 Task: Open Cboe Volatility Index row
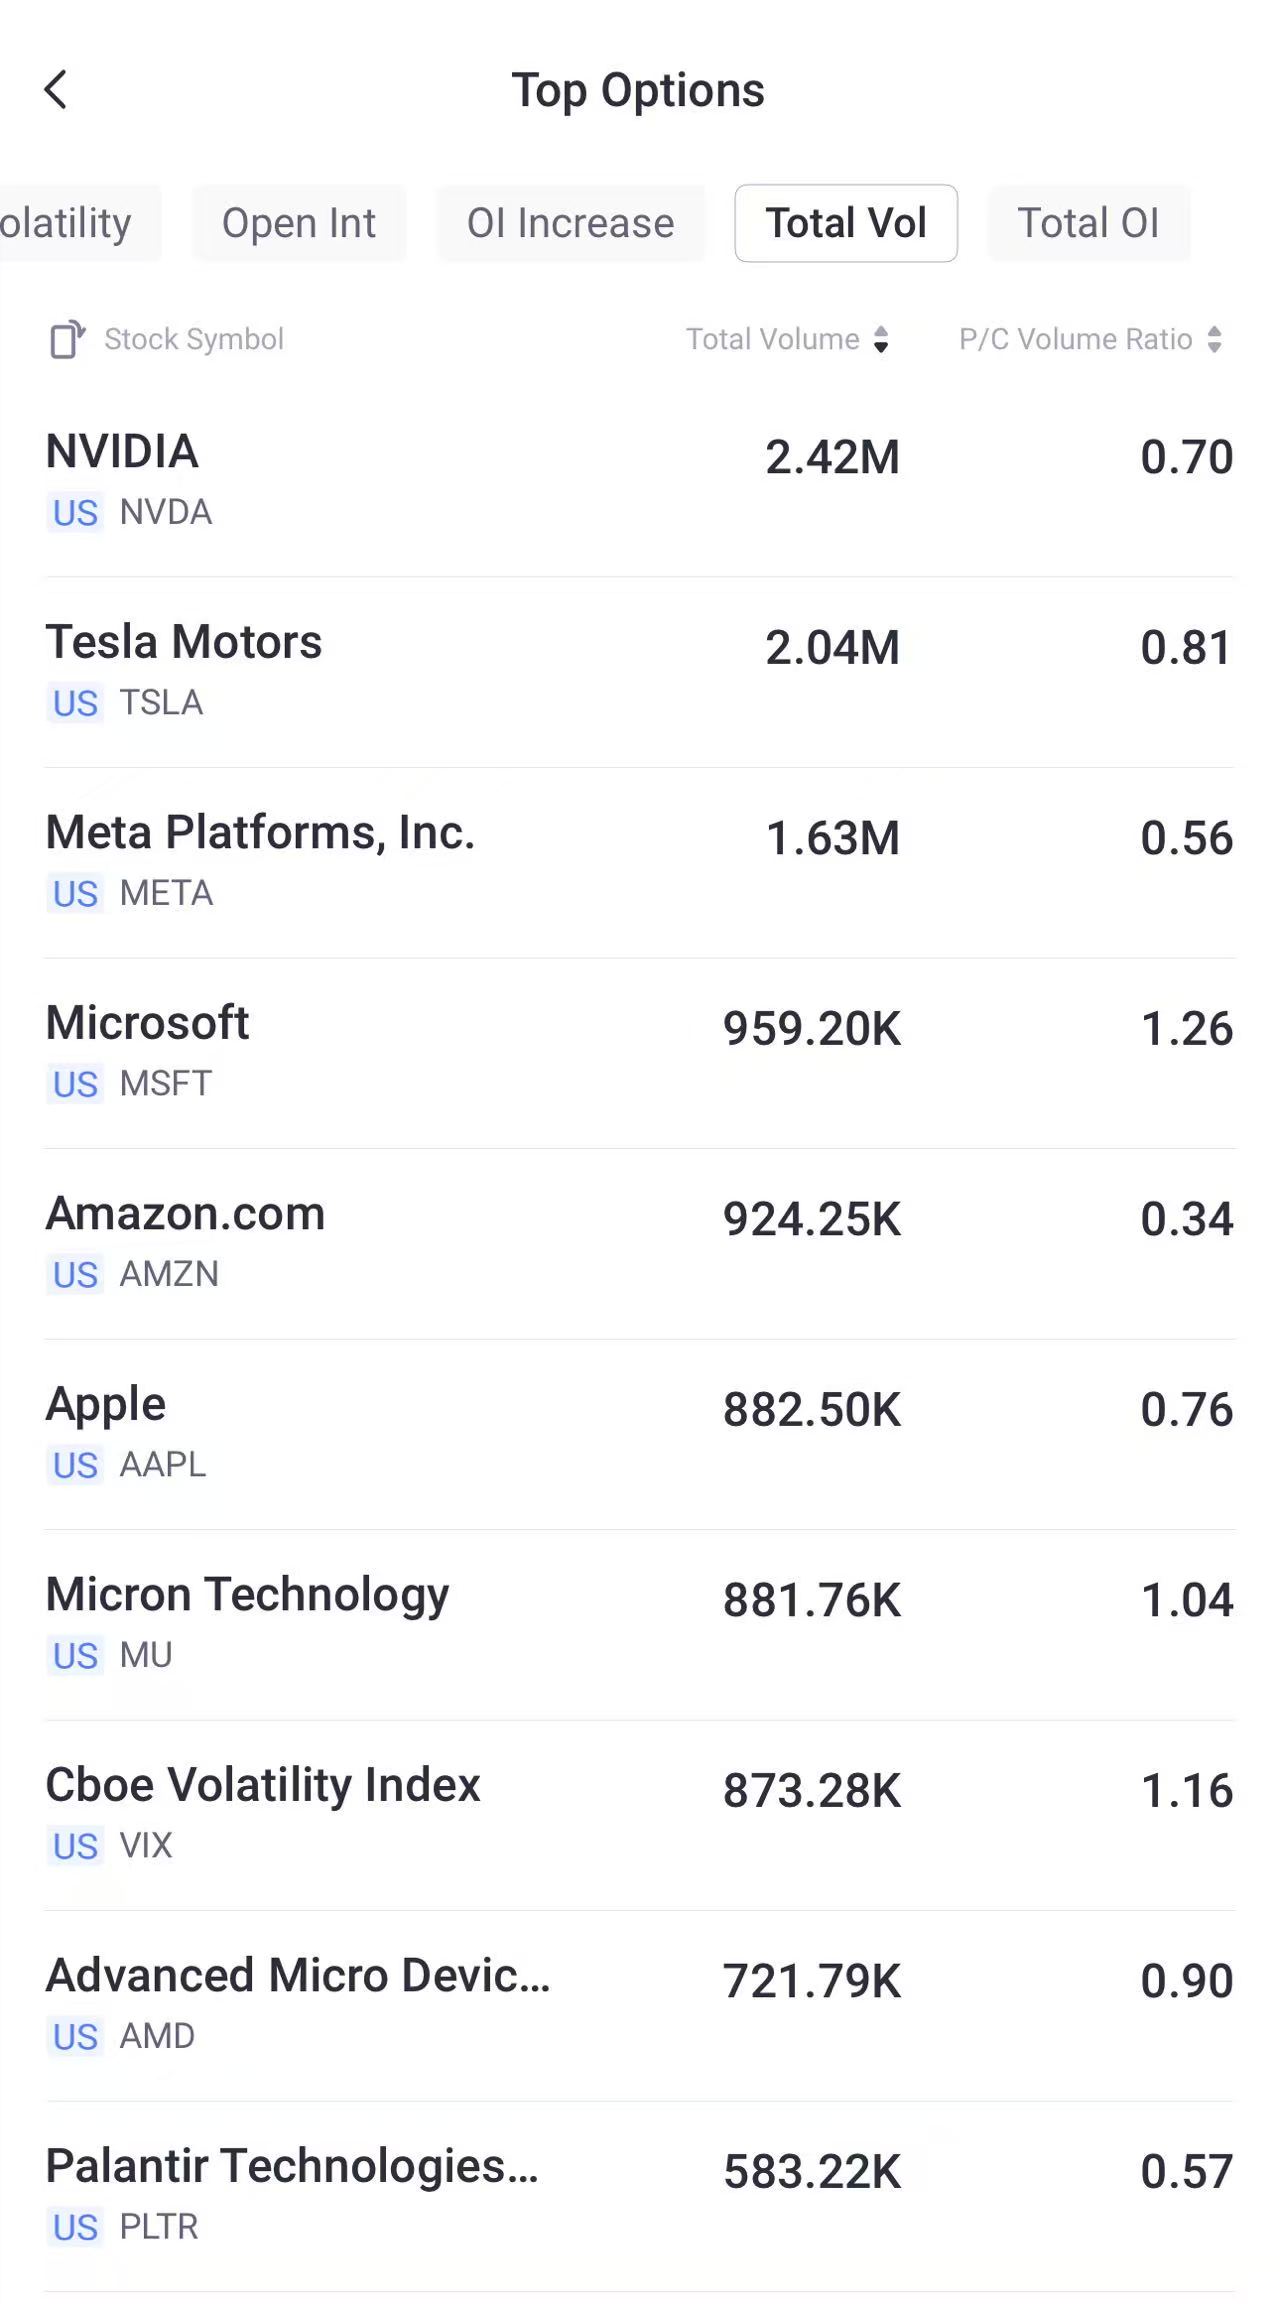click(640, 1813)
